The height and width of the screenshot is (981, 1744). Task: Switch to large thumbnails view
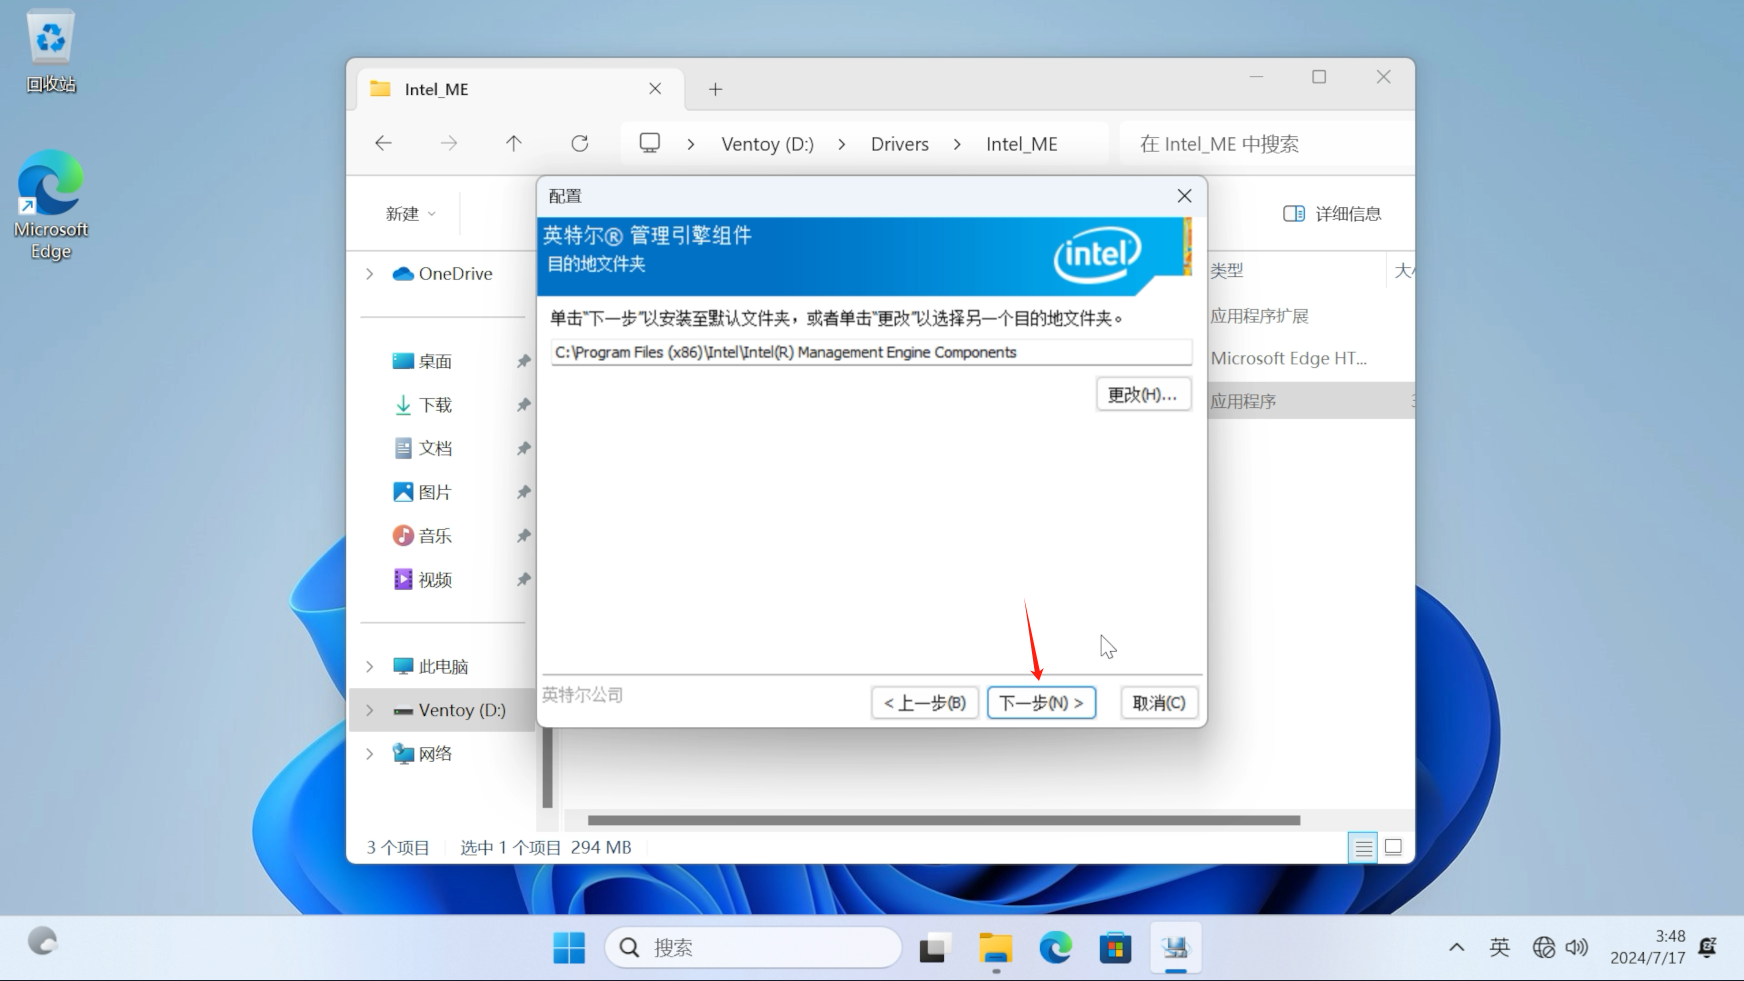pos(1393,848)
